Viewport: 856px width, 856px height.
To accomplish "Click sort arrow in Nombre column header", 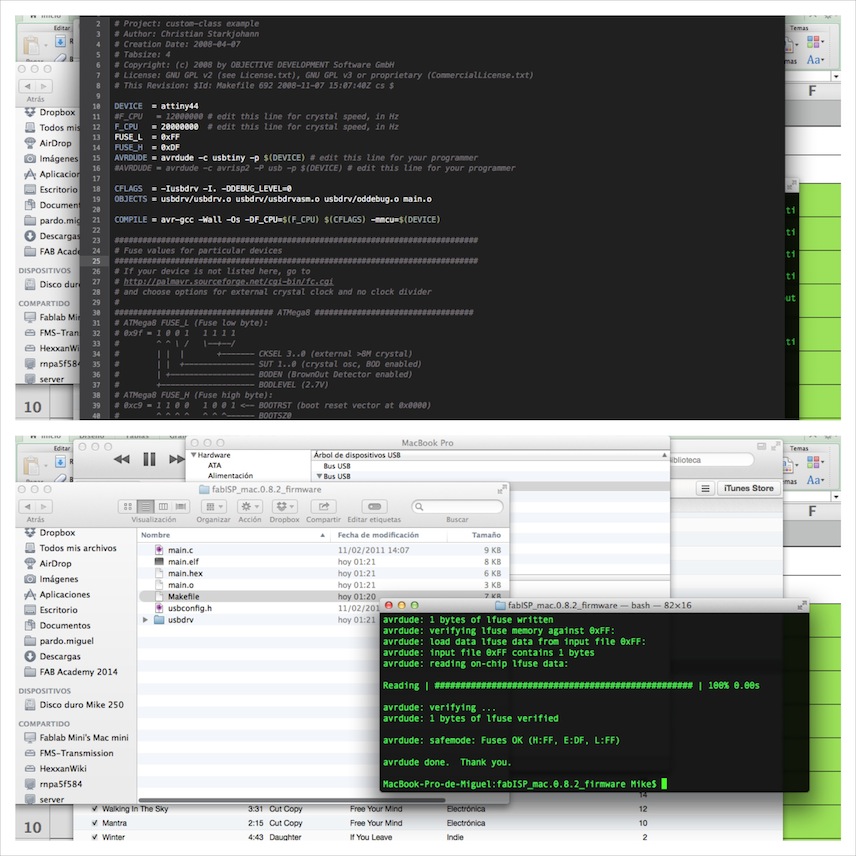I will [x=323, y=536].
